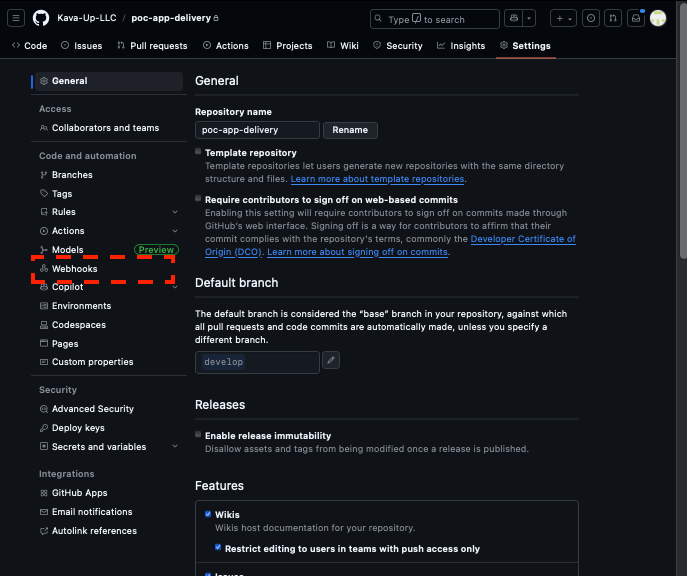The width and height of the screenshot is (687, 576).
Task: Open Webhooks settings in the sidebar
Action: point(74,268)
